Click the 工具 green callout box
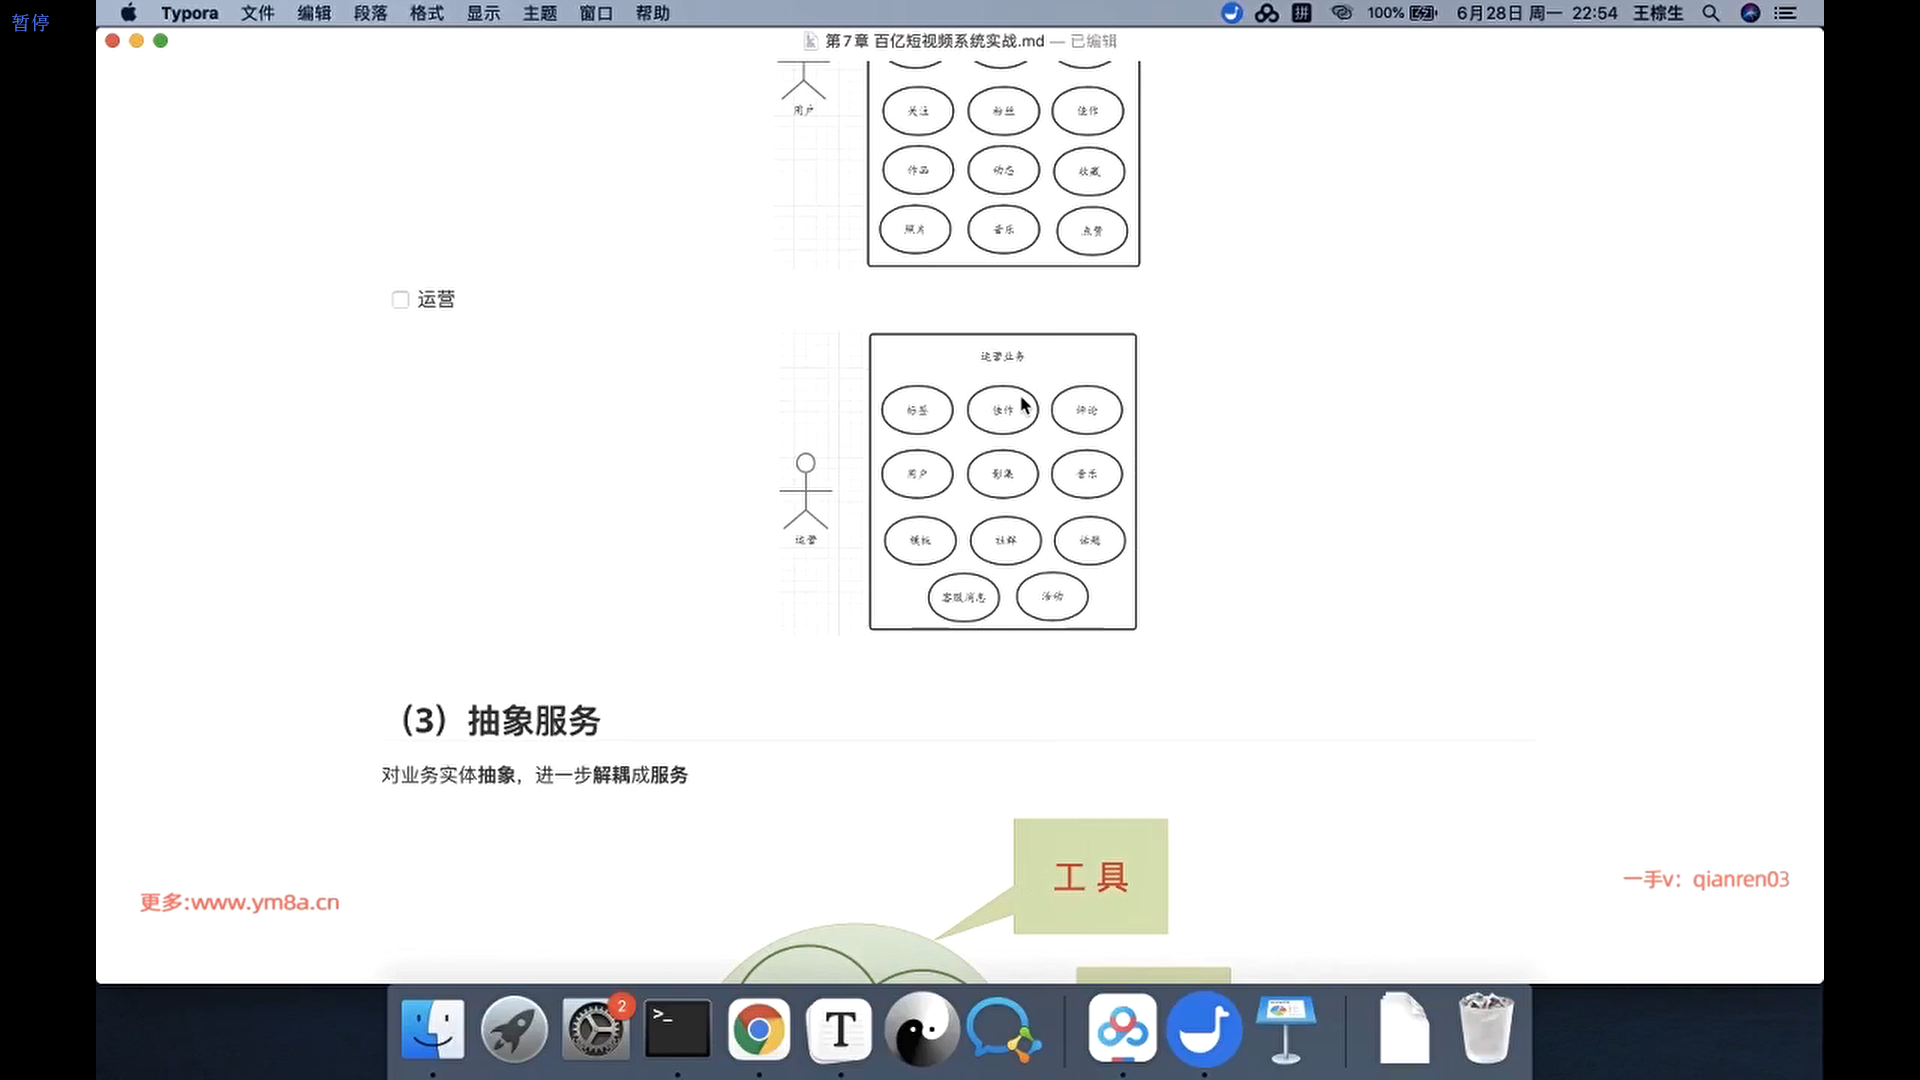The height and width of the screenshot is (1080, 1920). (1090, 876)
